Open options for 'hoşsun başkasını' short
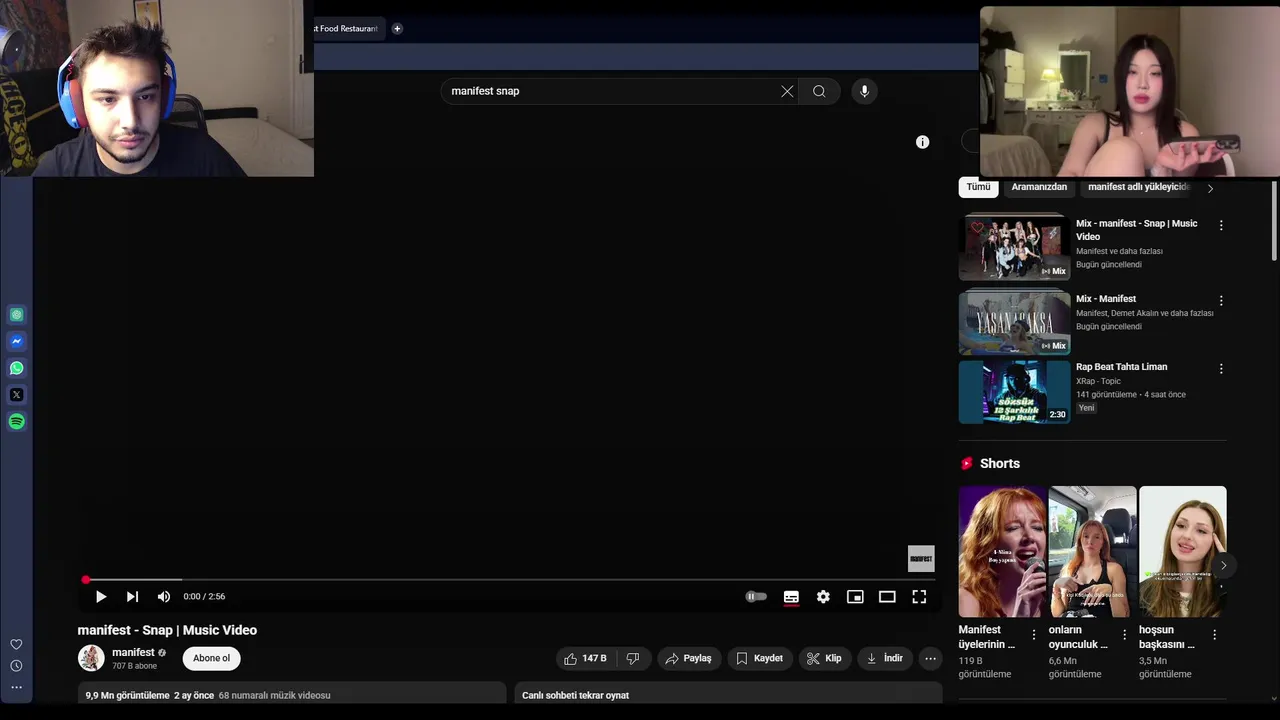Image resolution: width=1280 pixels, height=720 pixels. point(1214,635)
